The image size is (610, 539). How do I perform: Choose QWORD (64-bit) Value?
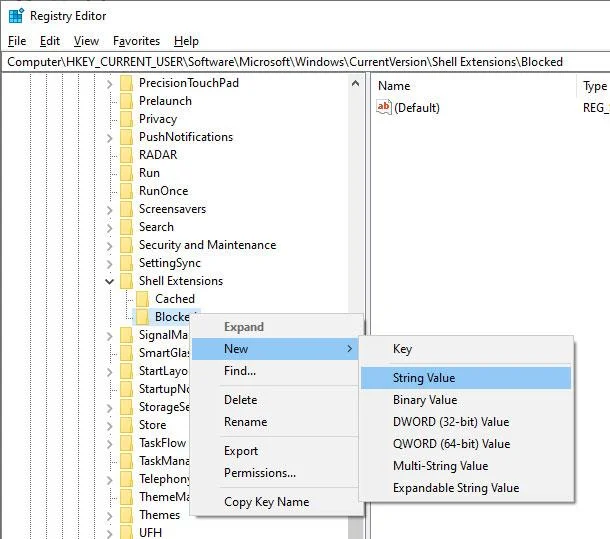[x=466, y=444]
